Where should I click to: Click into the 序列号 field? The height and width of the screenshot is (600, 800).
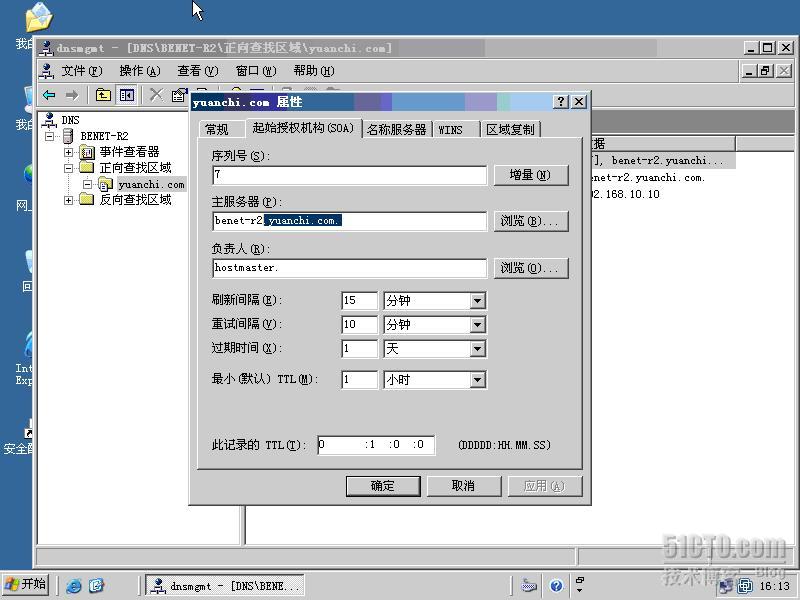tap(349, 175)
